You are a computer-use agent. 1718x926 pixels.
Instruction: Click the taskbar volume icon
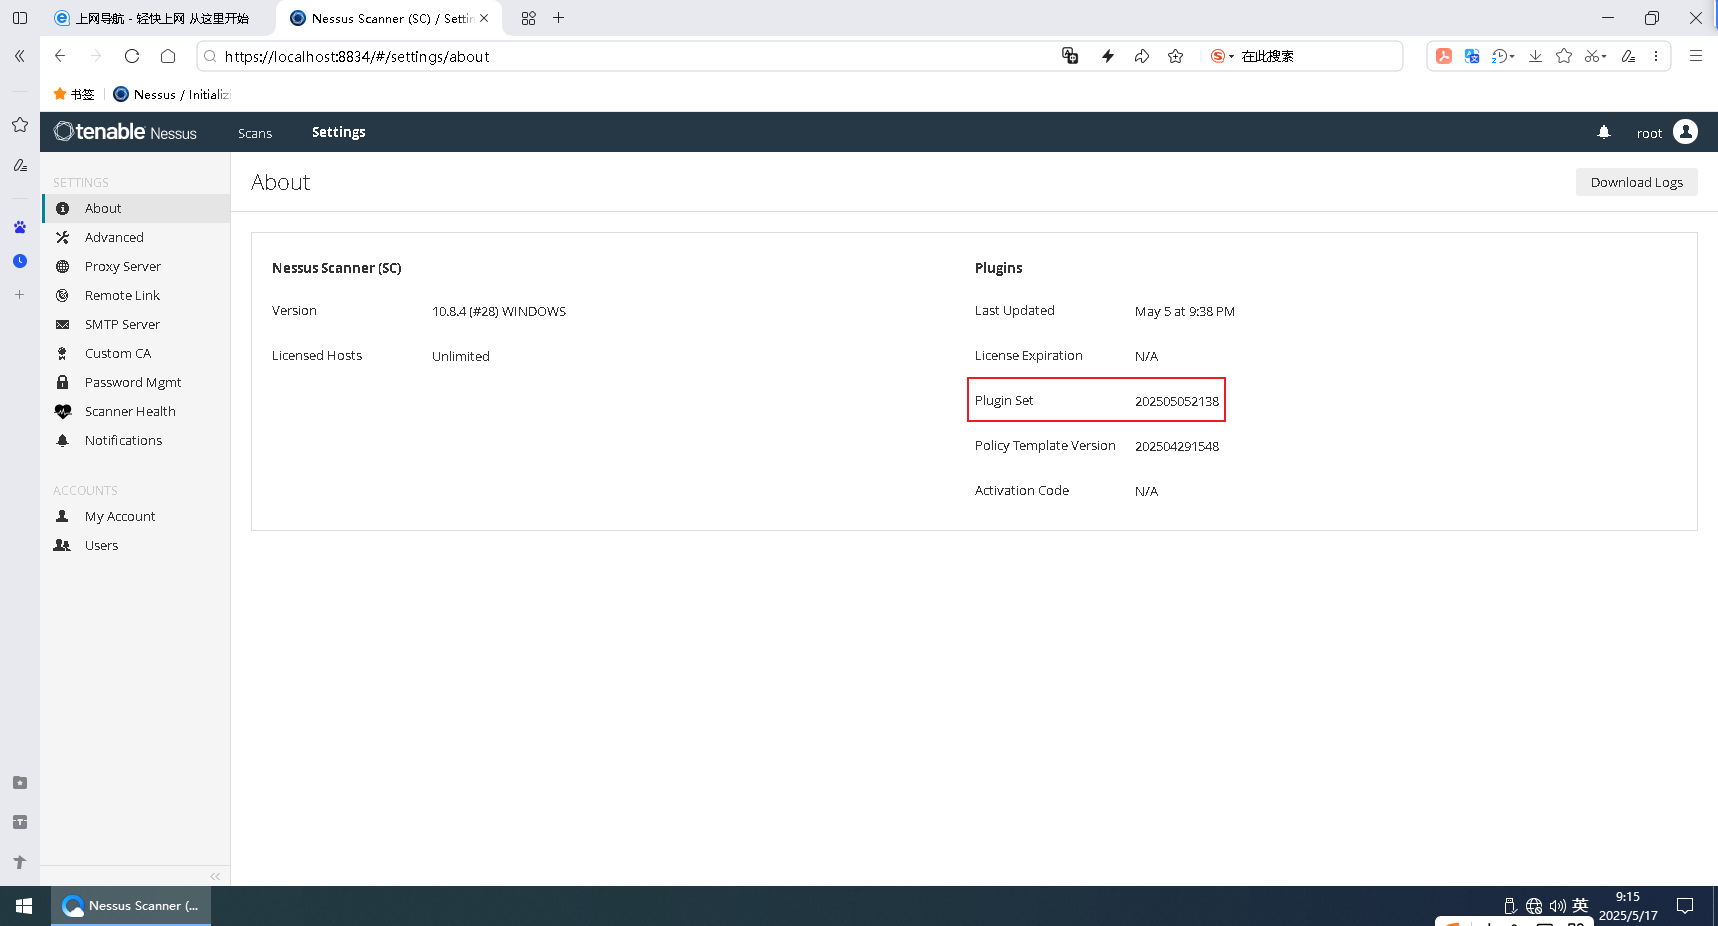point(1557,906)
